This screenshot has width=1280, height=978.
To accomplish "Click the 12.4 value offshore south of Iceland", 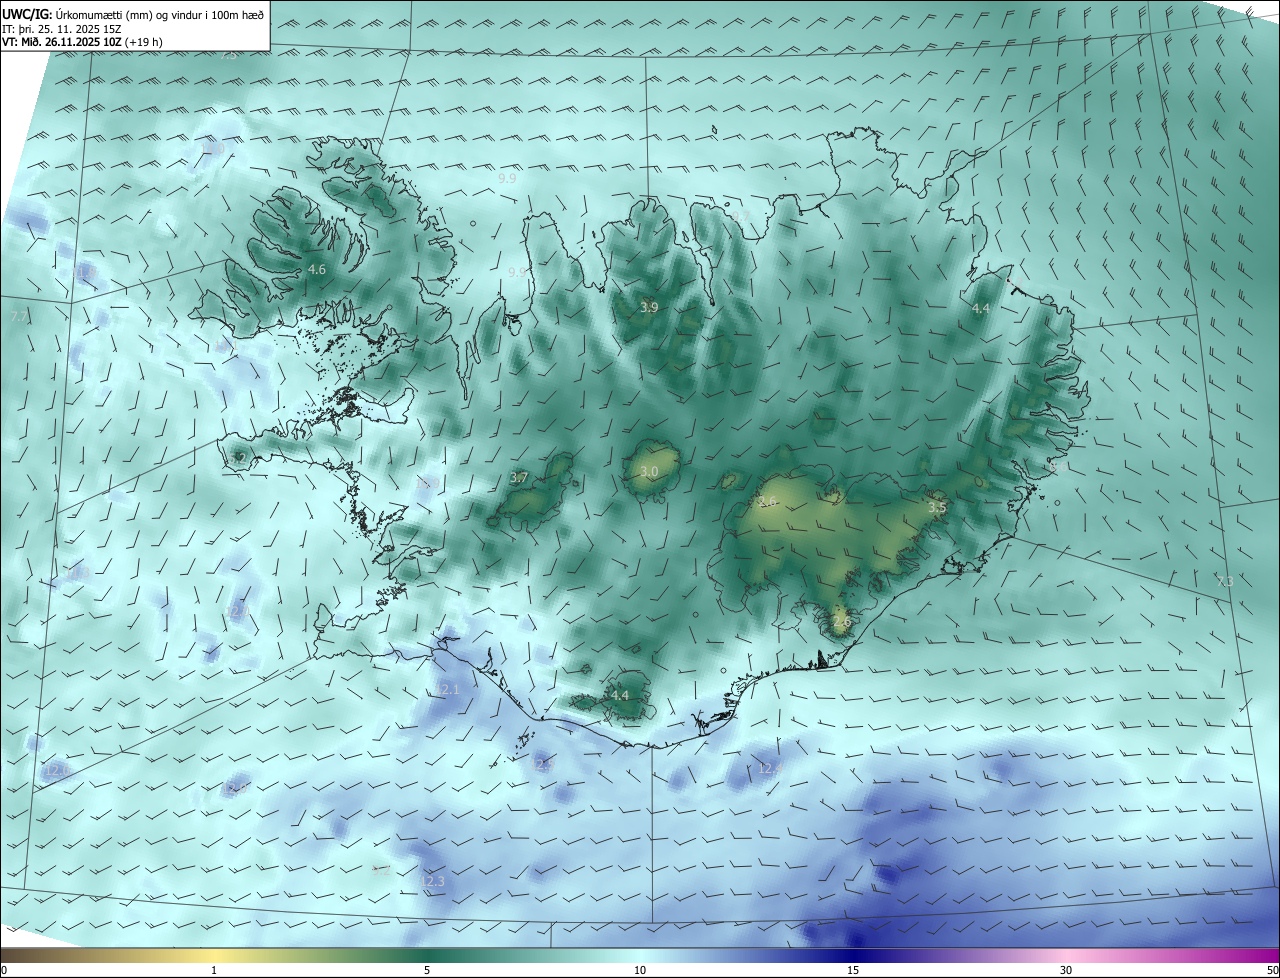I will pos(770,768).
